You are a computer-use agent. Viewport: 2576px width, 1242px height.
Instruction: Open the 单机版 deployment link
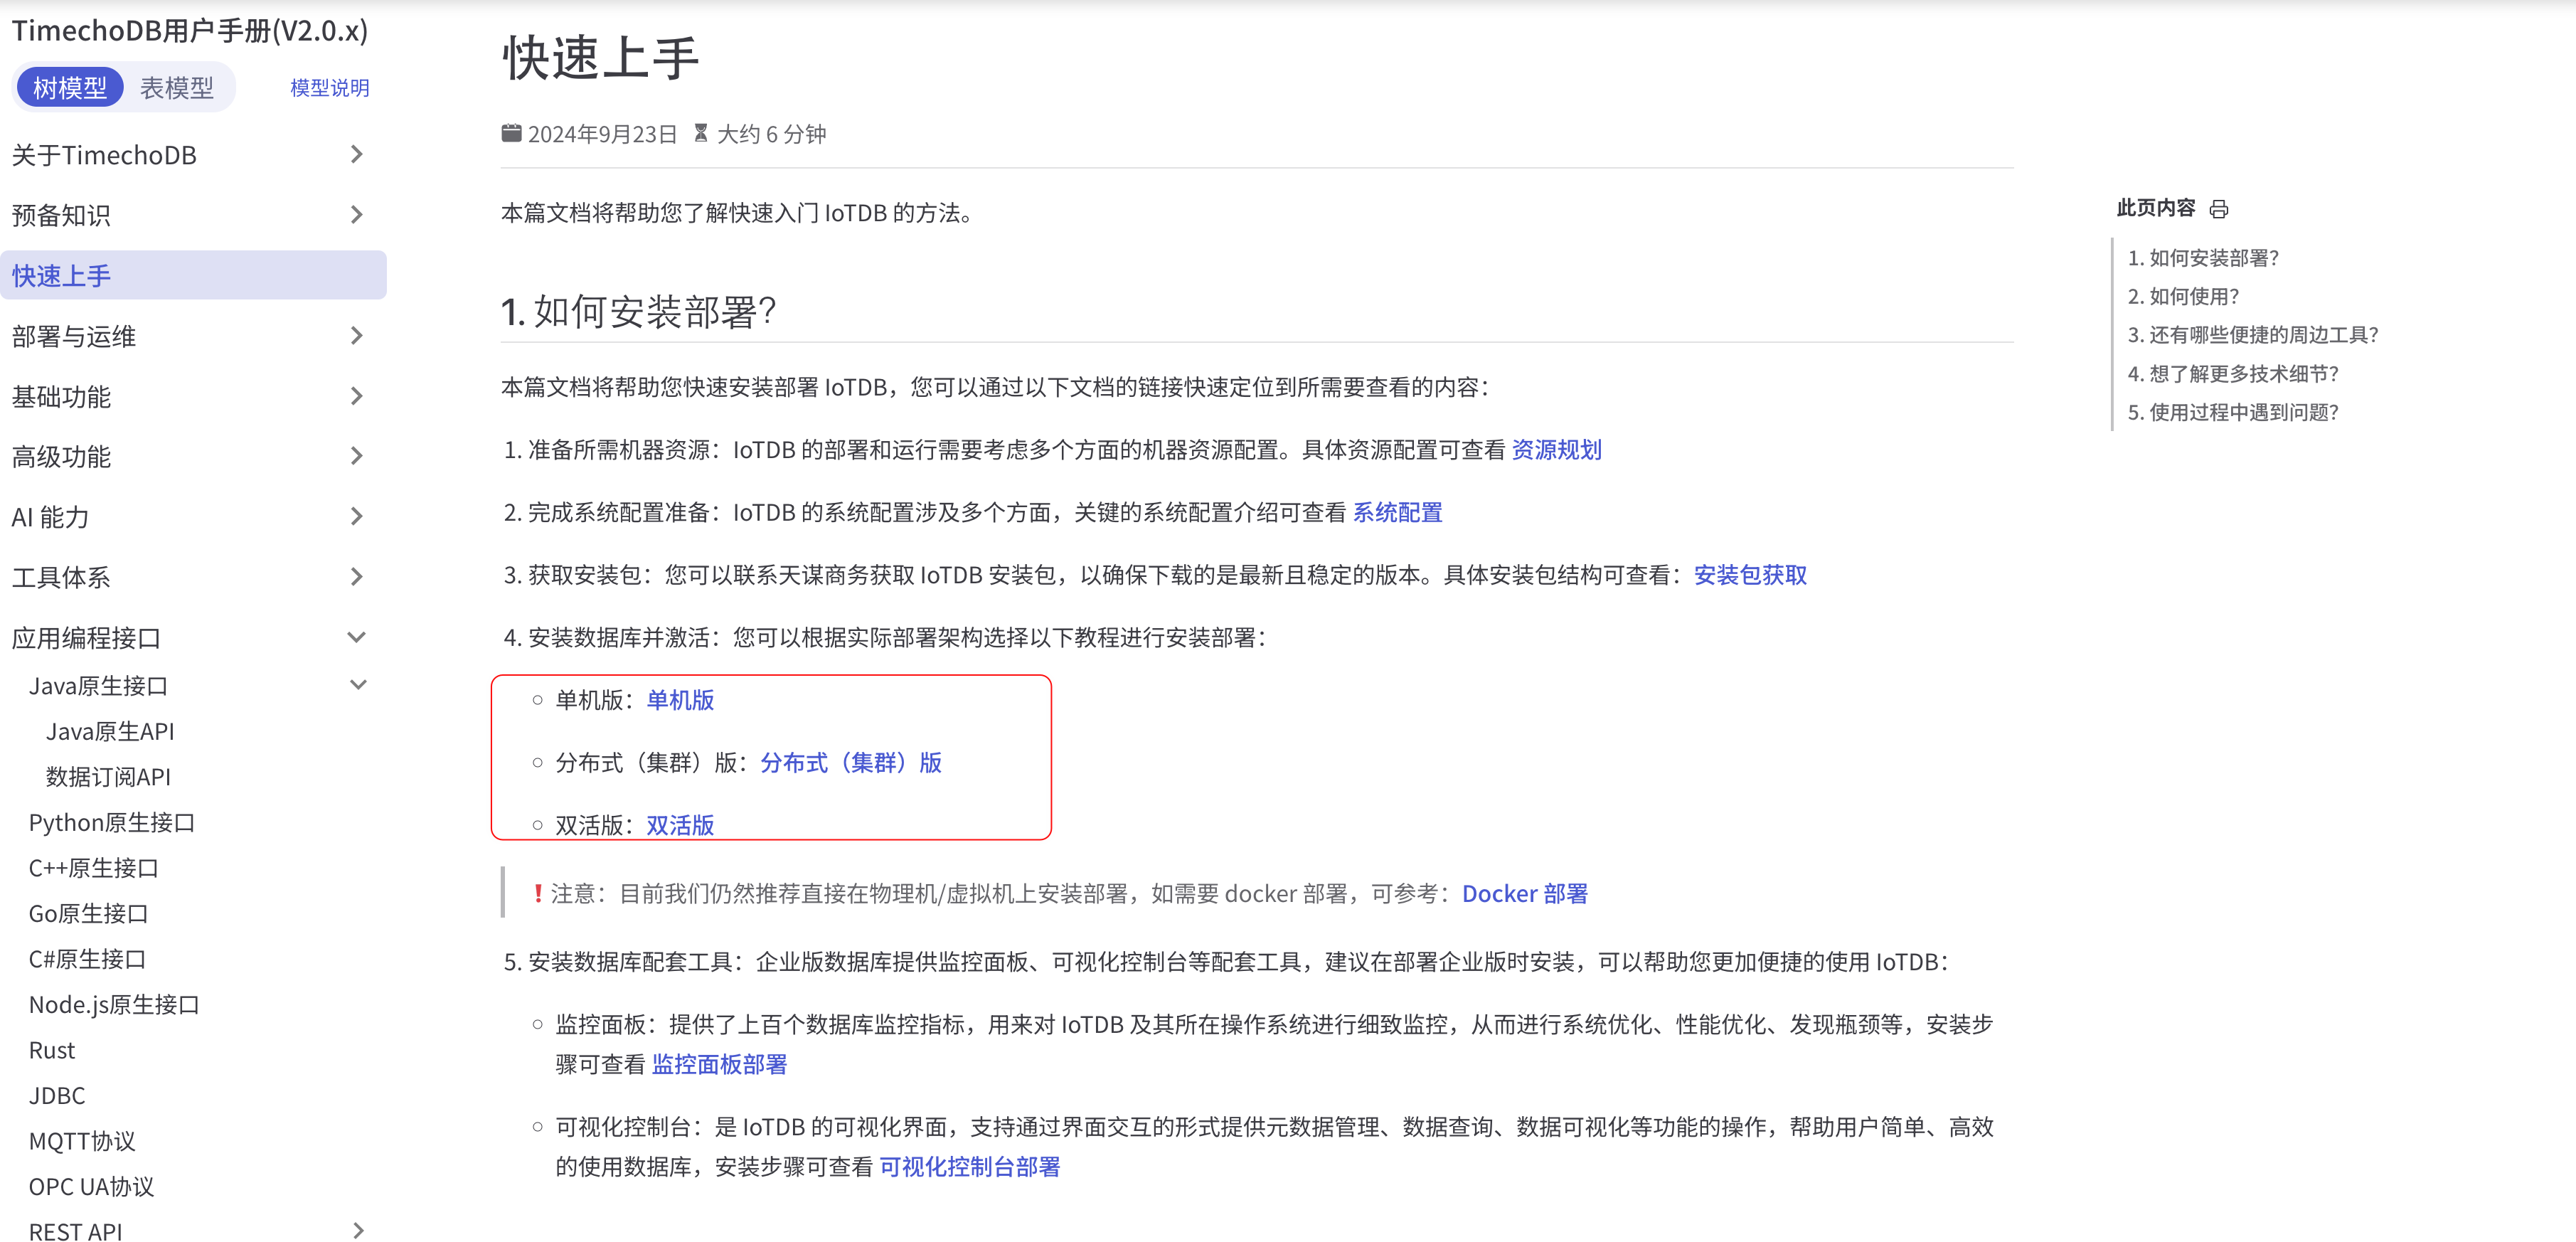point(680,700)
